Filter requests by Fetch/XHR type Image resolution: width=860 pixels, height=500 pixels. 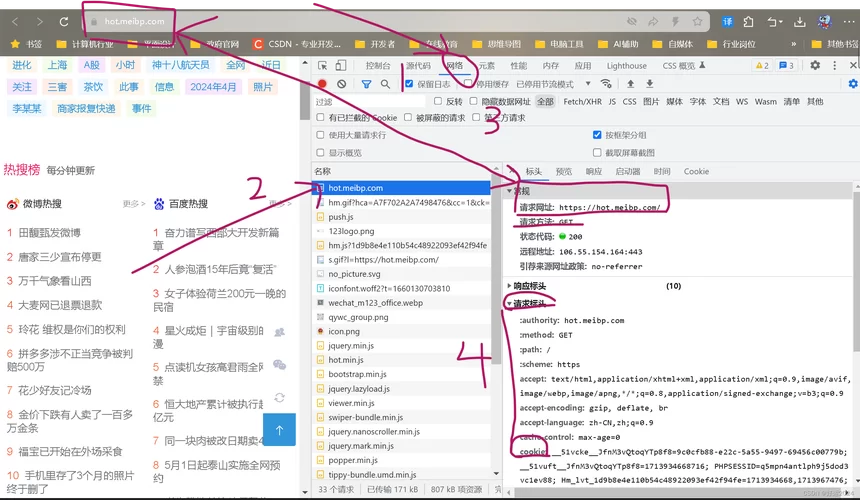tap(582, 101)
